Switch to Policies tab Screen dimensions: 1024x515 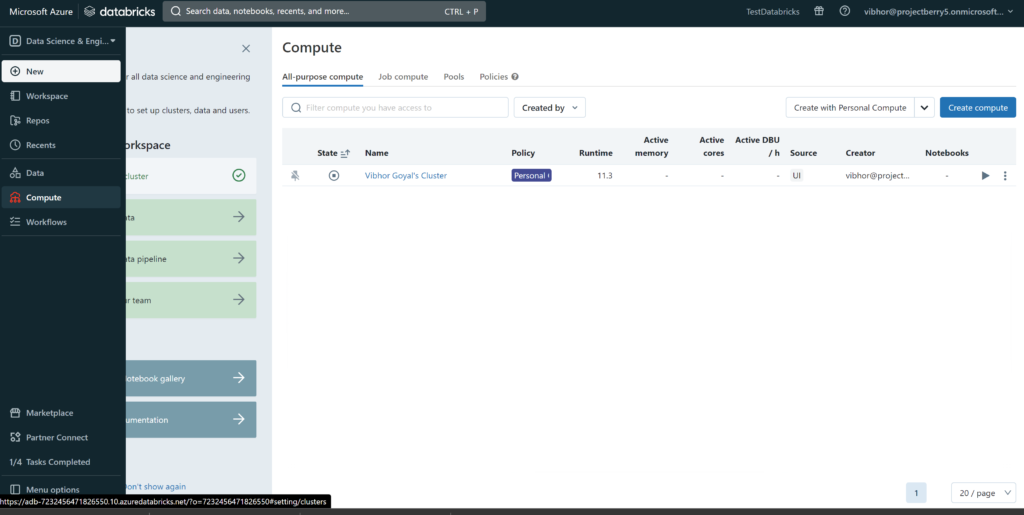coord(494,77)
